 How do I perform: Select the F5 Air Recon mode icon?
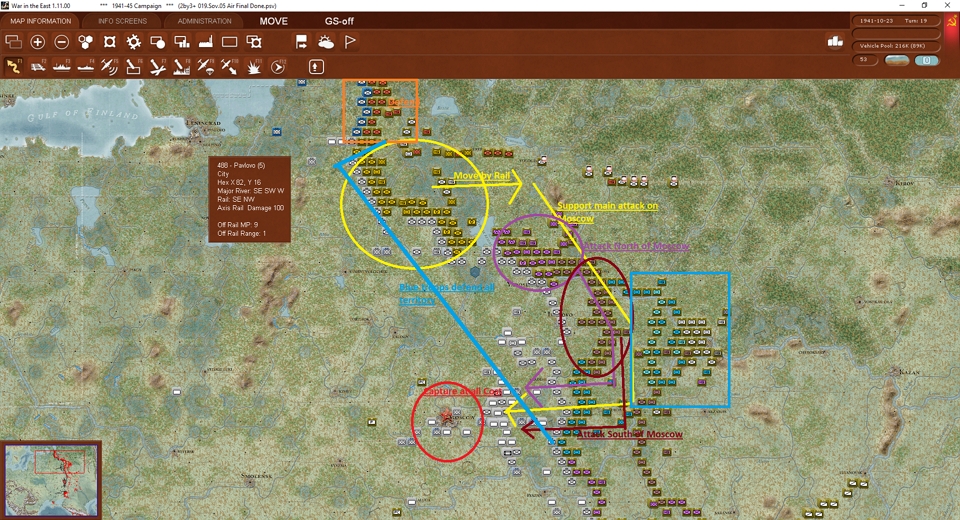[x=110, y=66]
